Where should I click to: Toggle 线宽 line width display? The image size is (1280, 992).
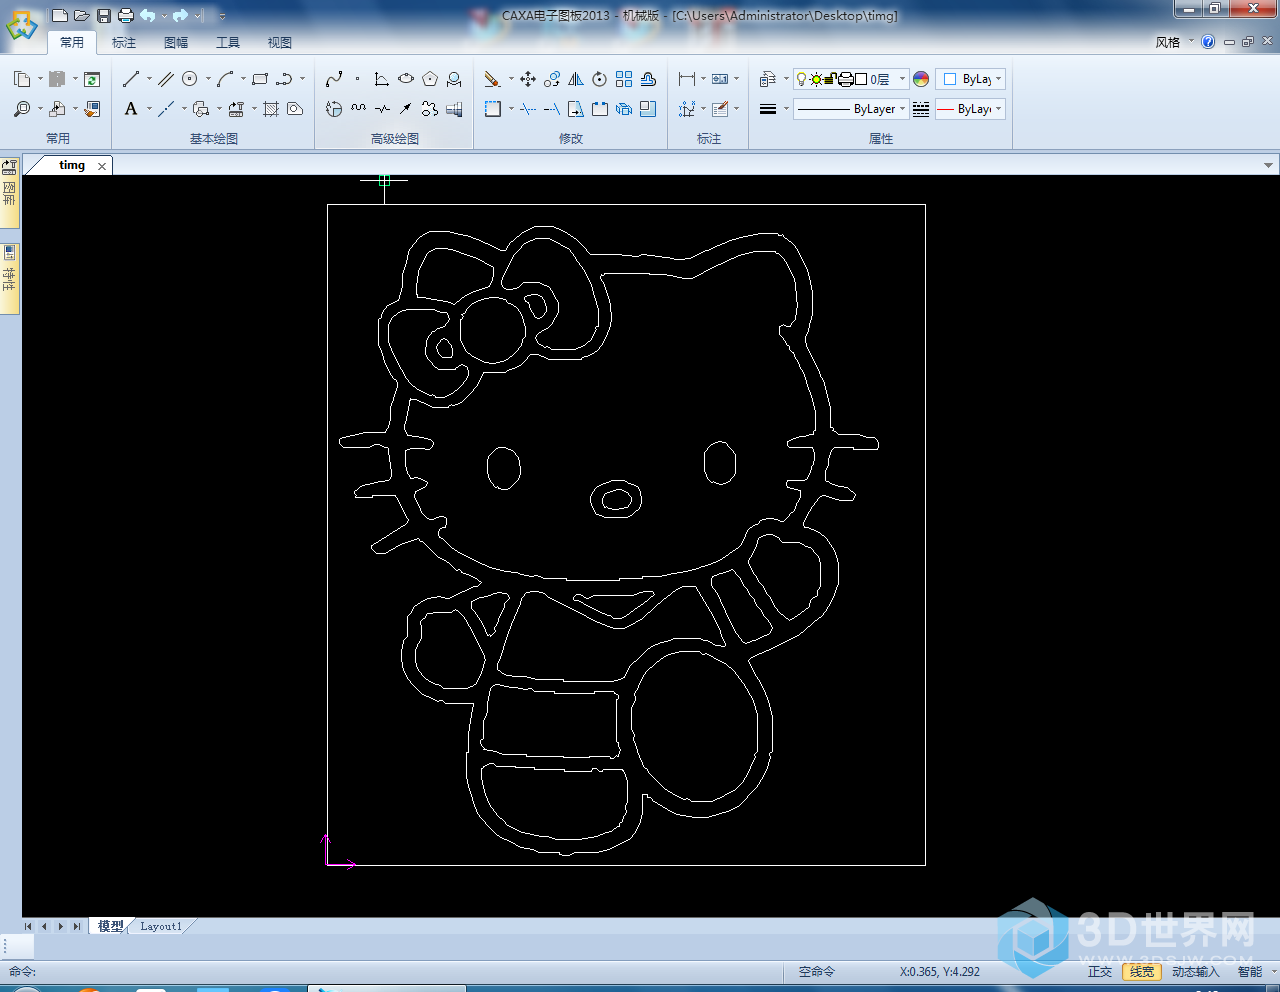point(1142,972)
